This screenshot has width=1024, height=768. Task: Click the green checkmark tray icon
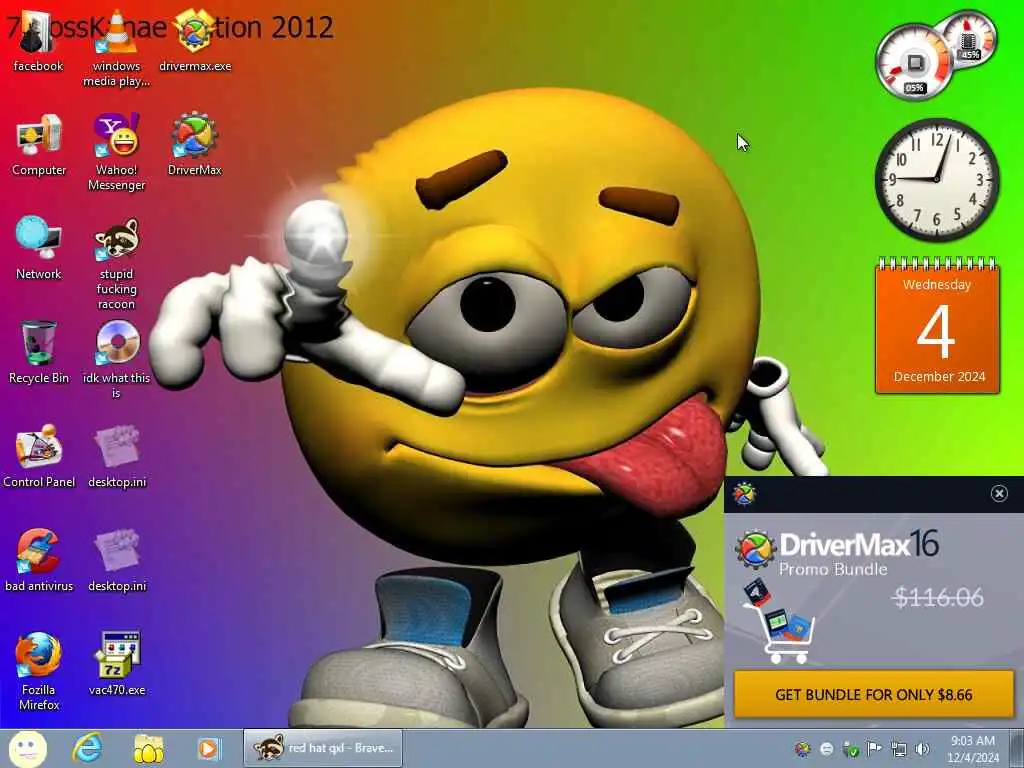pos(850,749)
